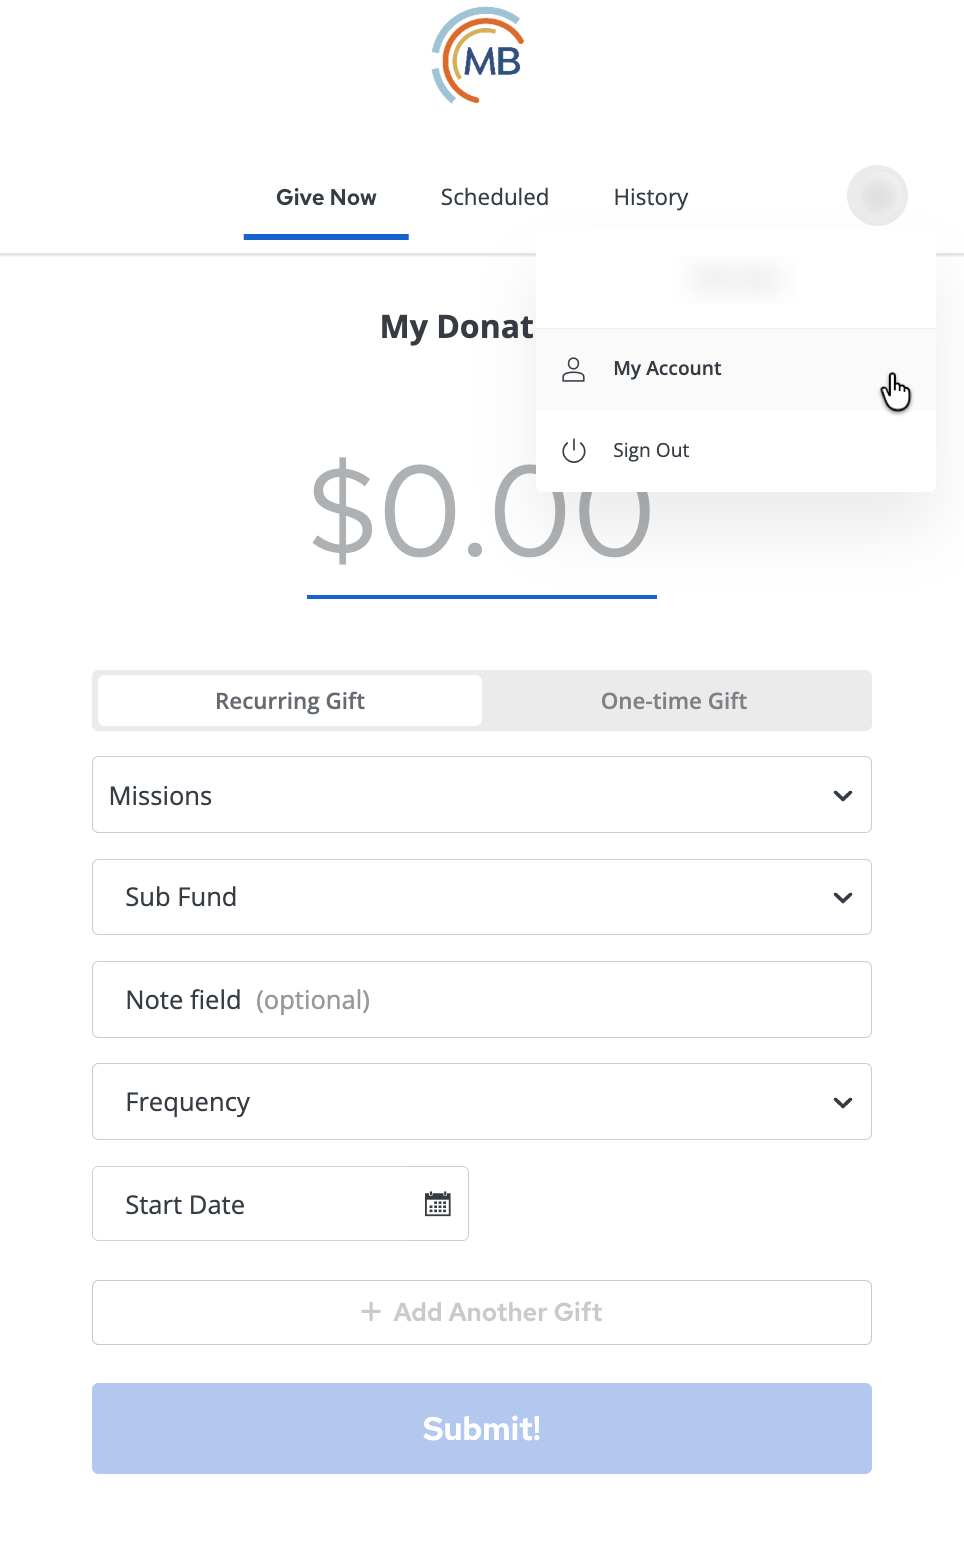
Task: Click the MB logo at top
Action: (x=478, y=56)
